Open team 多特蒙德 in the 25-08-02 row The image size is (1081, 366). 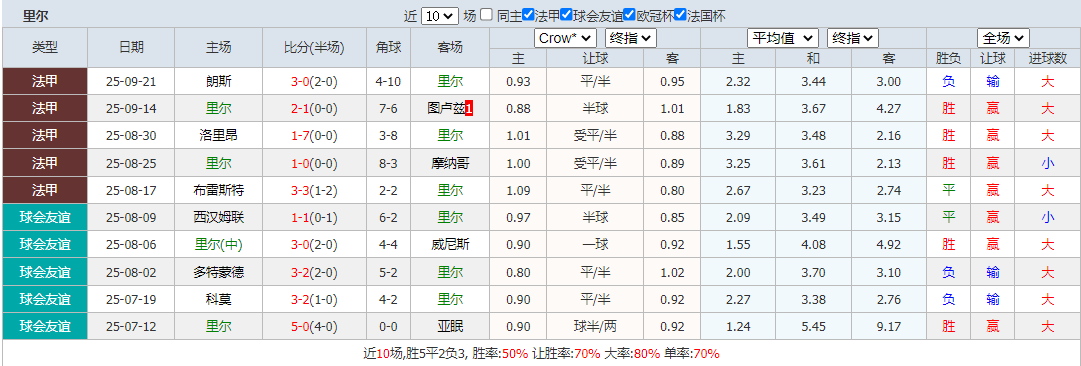point(219,272)
